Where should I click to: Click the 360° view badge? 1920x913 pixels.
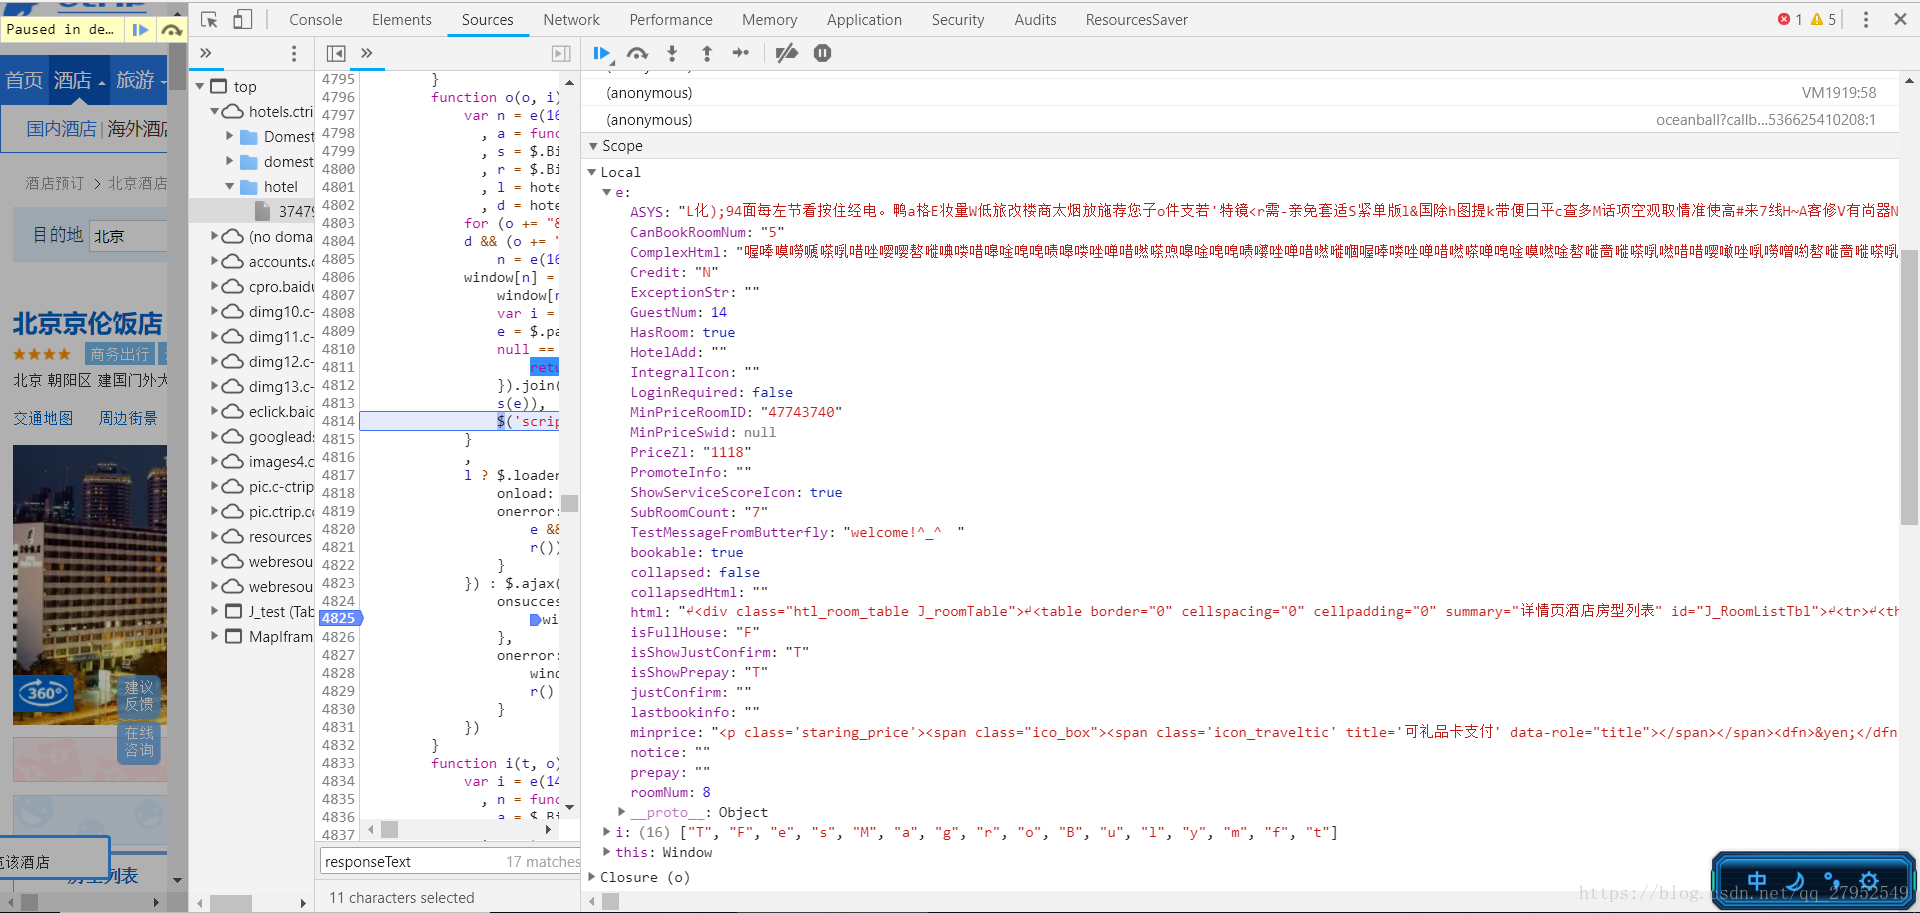click(x=44, y=692)
